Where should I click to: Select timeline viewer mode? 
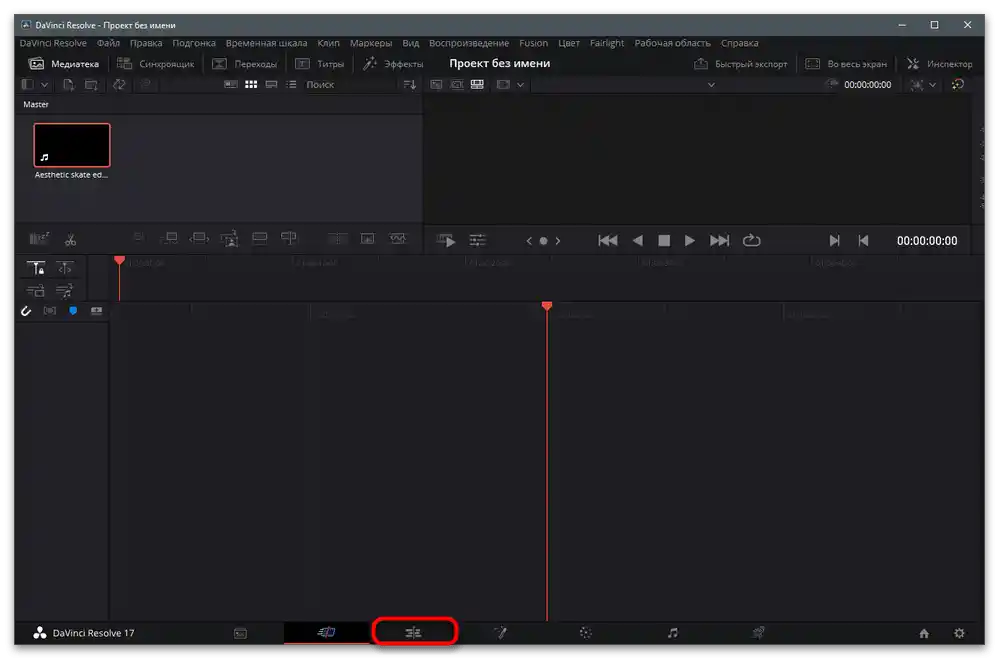tap(477, 84)
